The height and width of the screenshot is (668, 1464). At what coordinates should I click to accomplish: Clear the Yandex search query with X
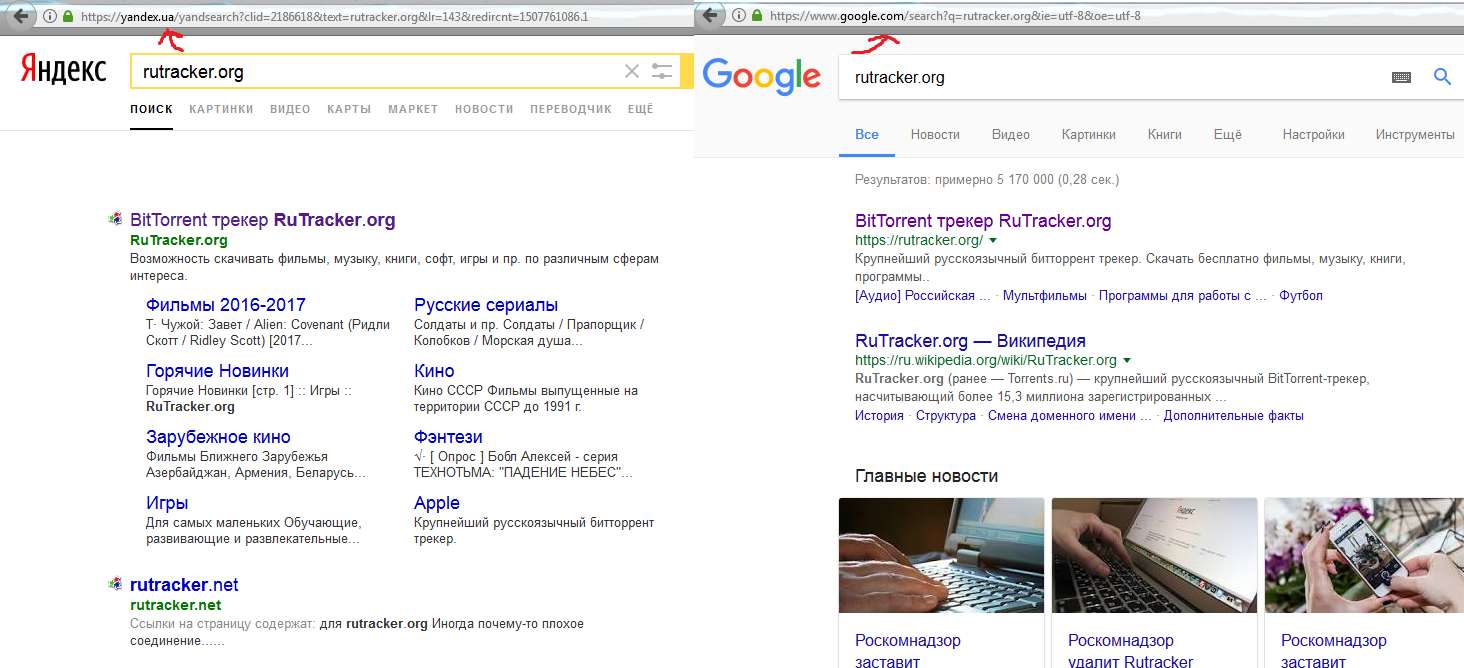[x=632, y=71]
